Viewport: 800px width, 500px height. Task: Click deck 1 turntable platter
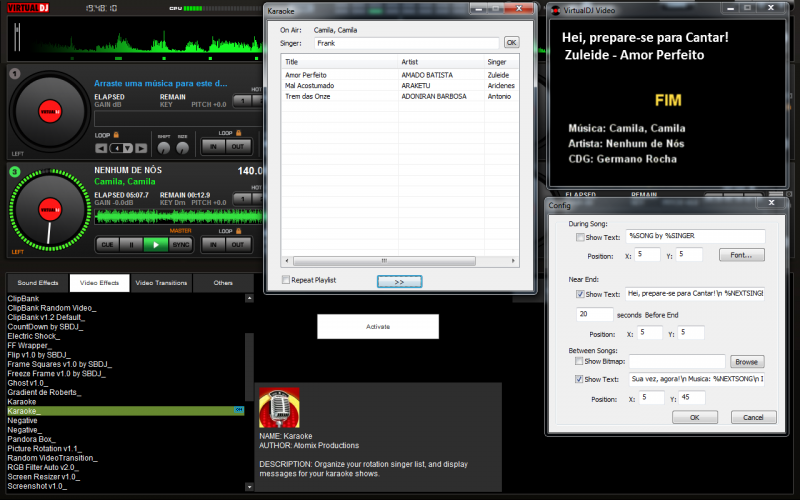[x=50, y=112]
